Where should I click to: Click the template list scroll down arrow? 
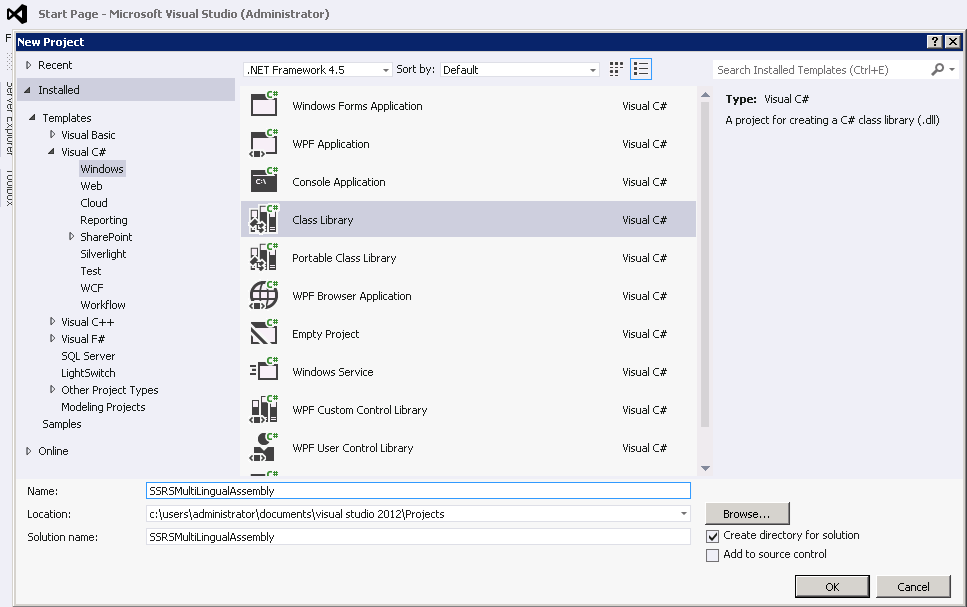coord(706,468)
